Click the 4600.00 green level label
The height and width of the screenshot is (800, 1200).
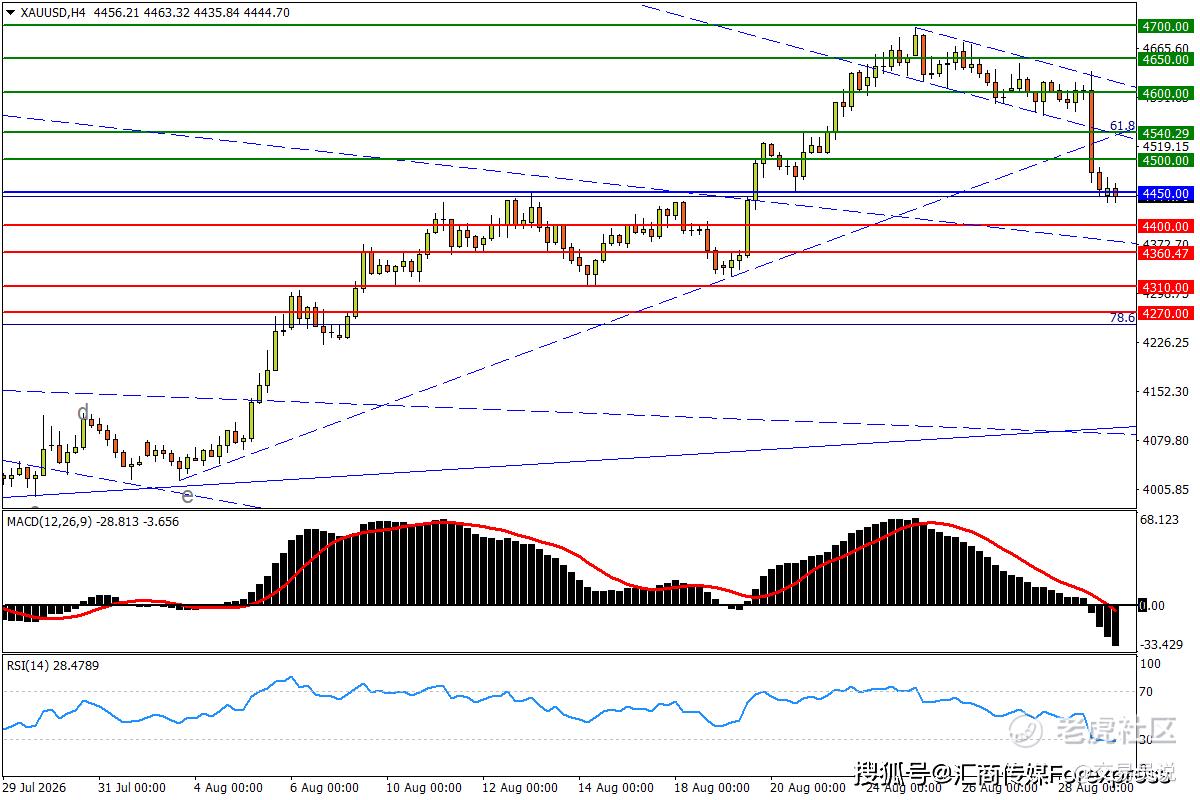[1165, 94]
